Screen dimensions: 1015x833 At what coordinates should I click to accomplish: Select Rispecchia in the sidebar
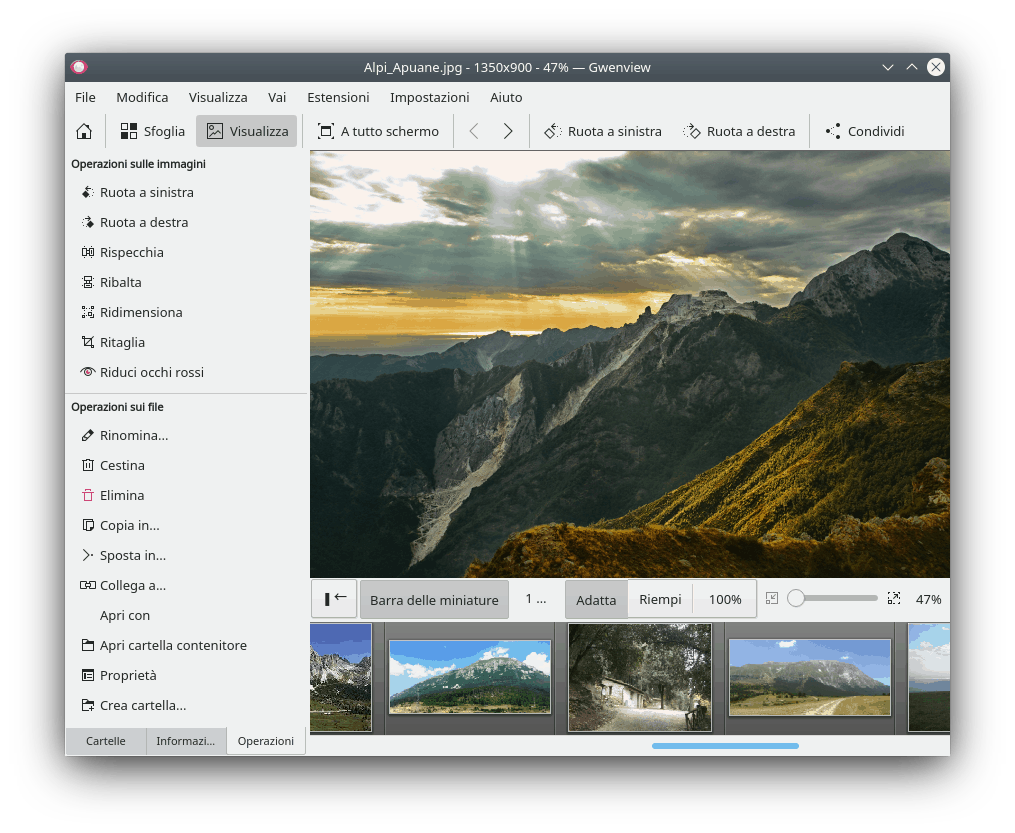[131, 252]
